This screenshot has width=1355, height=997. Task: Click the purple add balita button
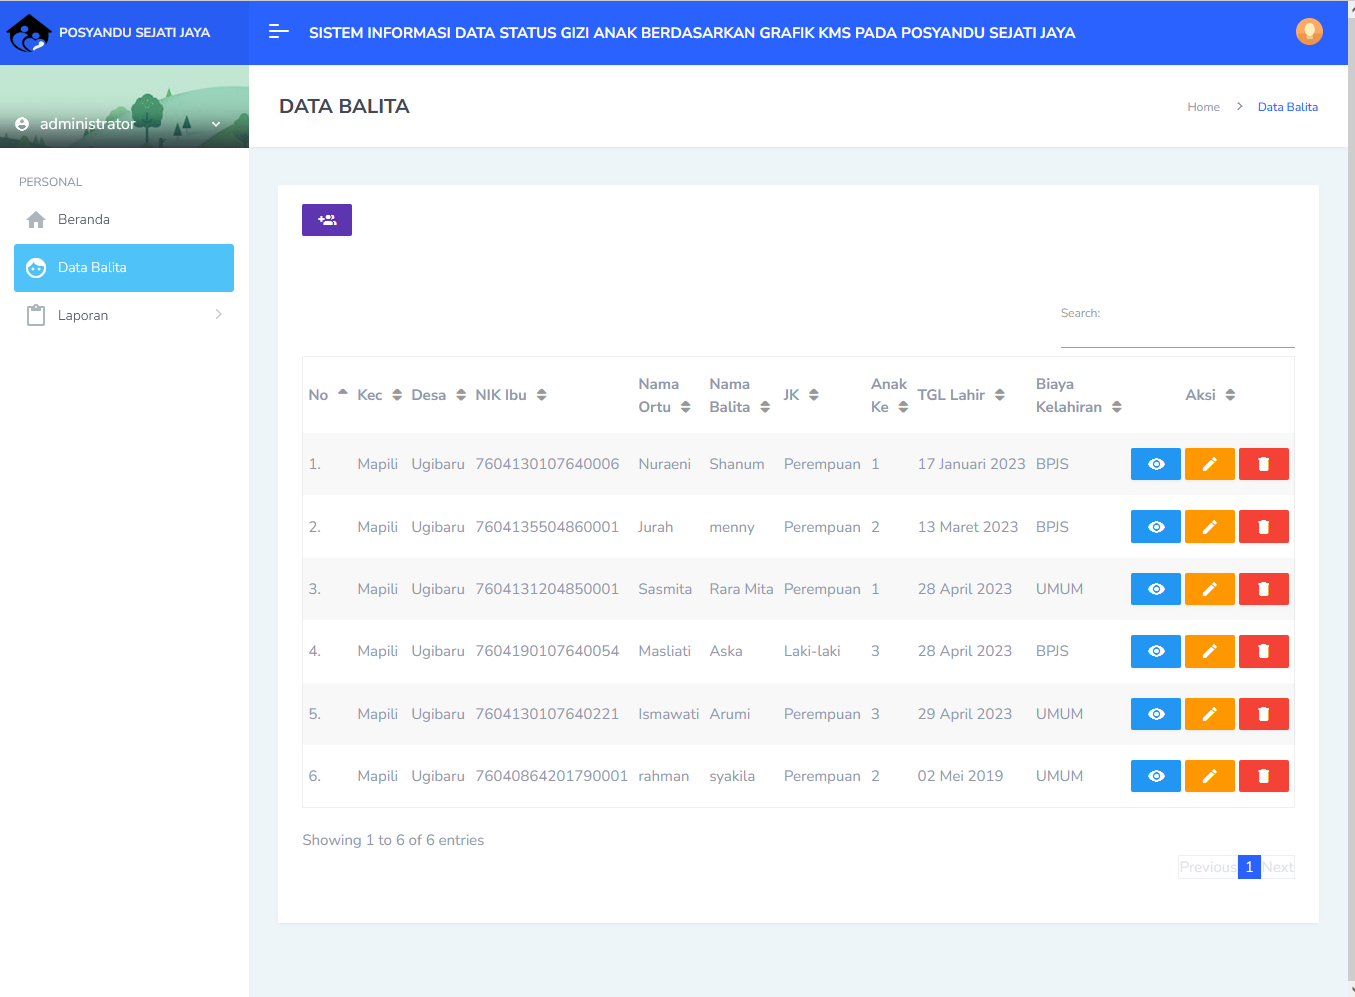[x=326, y=220]
